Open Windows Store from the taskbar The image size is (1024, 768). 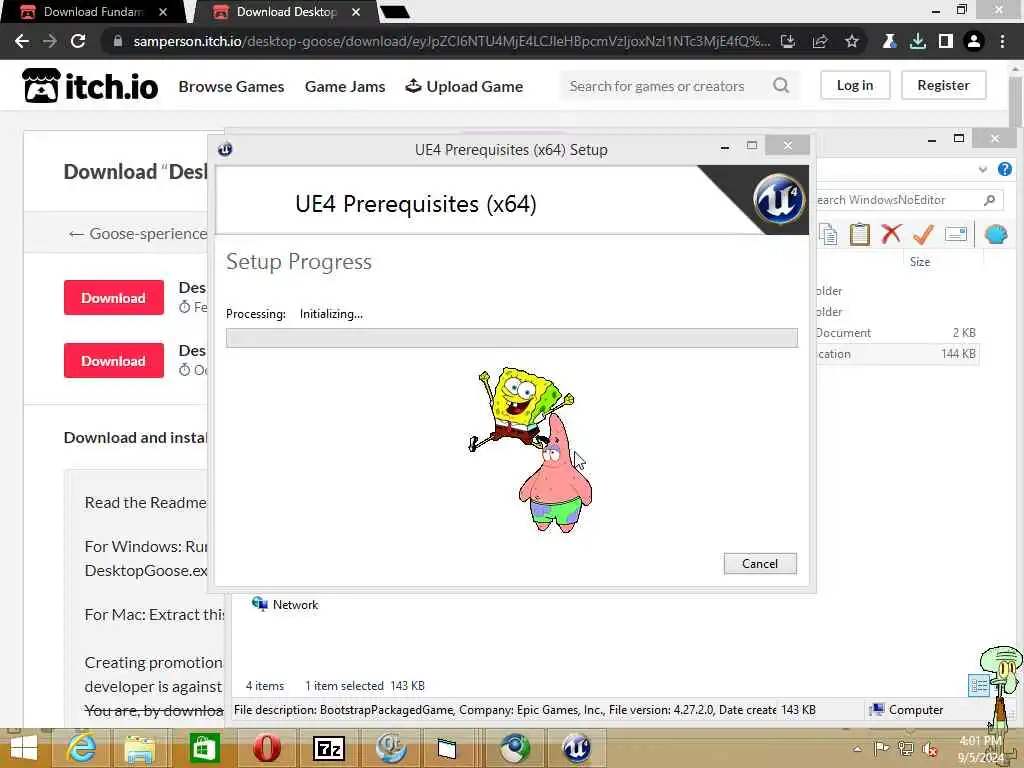(x=203, y=748)
